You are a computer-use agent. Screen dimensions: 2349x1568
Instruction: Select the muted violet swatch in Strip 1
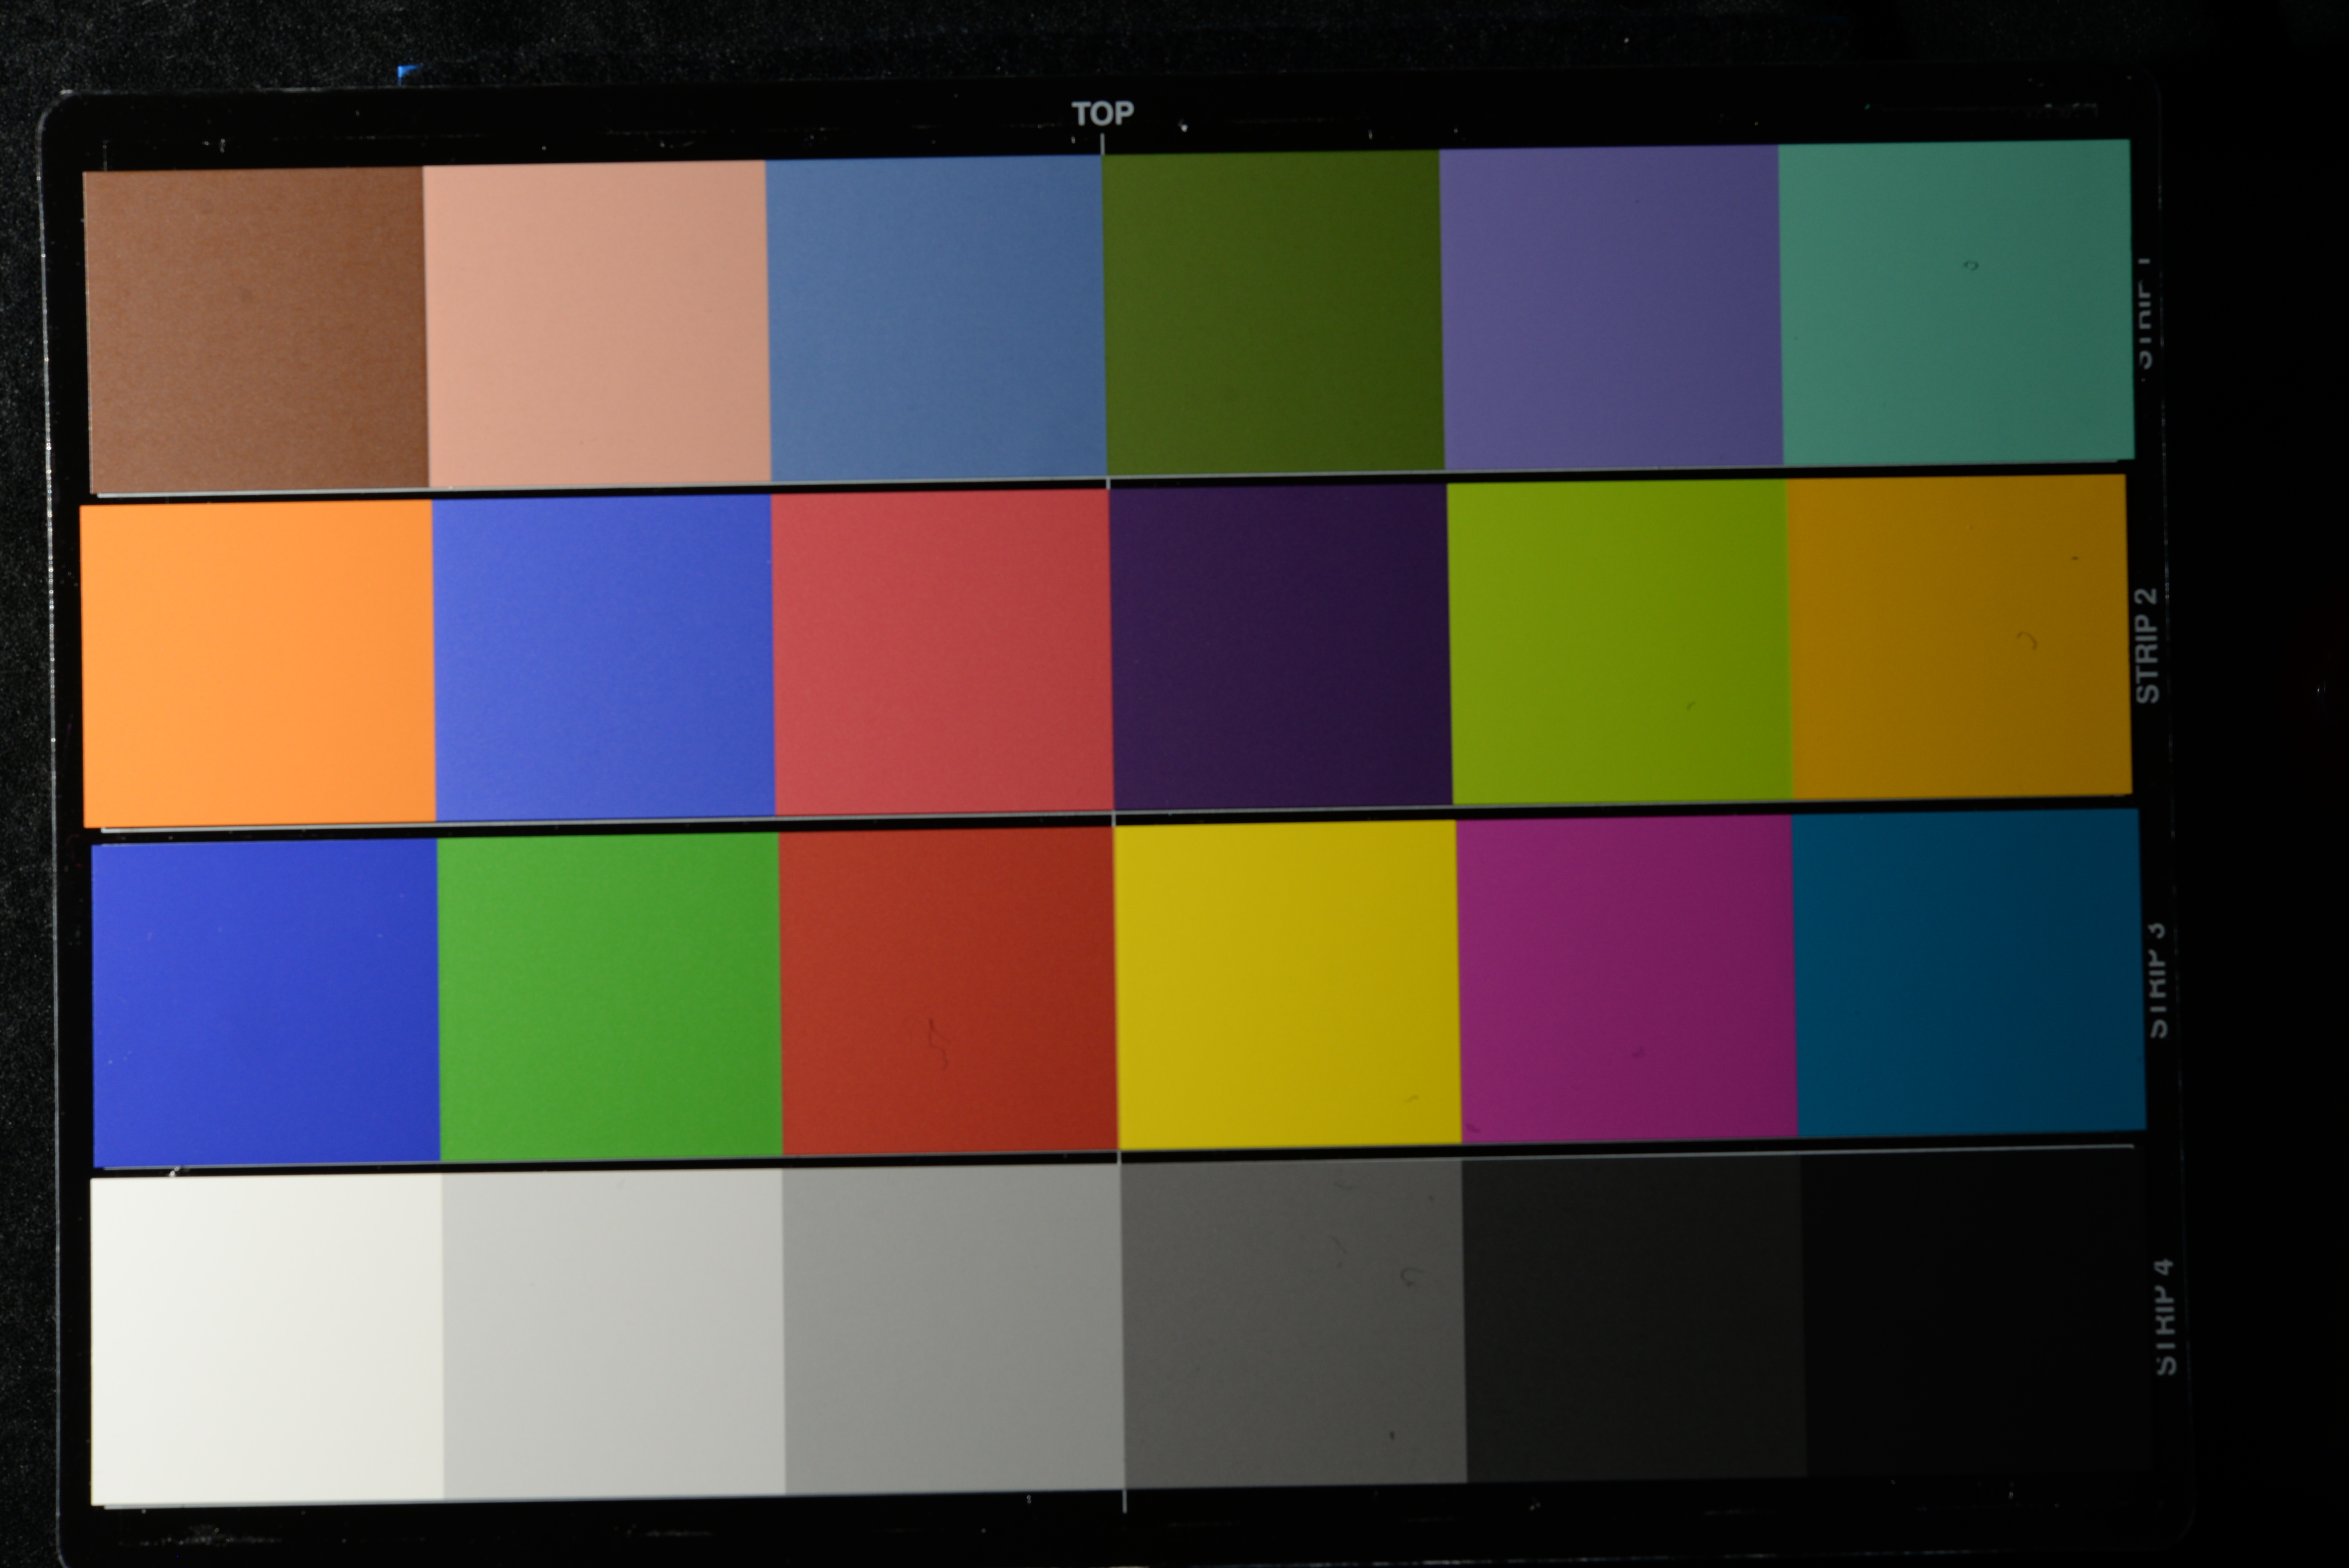[1611, 306]
